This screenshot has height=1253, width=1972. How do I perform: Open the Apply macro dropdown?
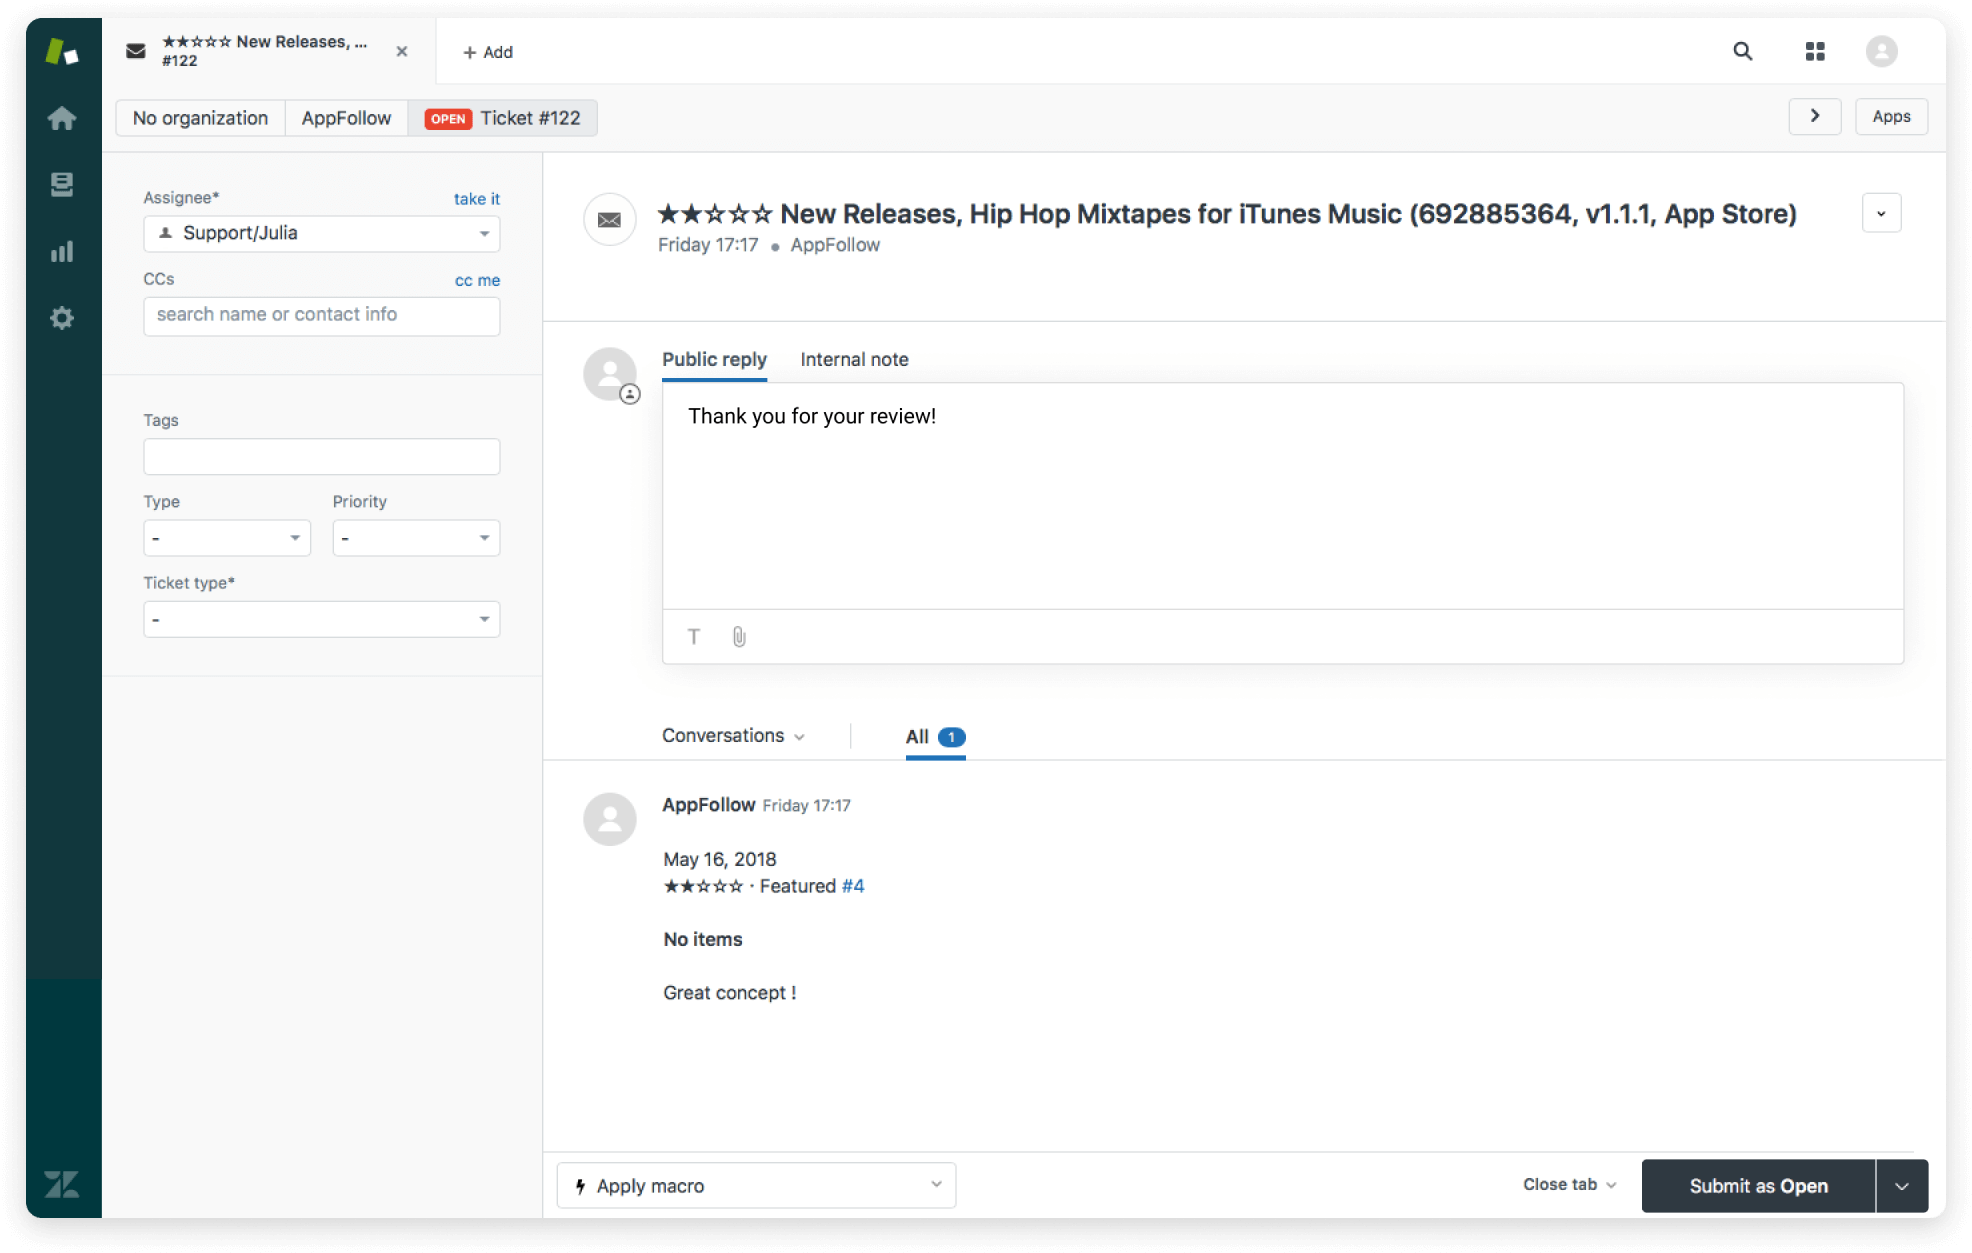point(756,1185)
